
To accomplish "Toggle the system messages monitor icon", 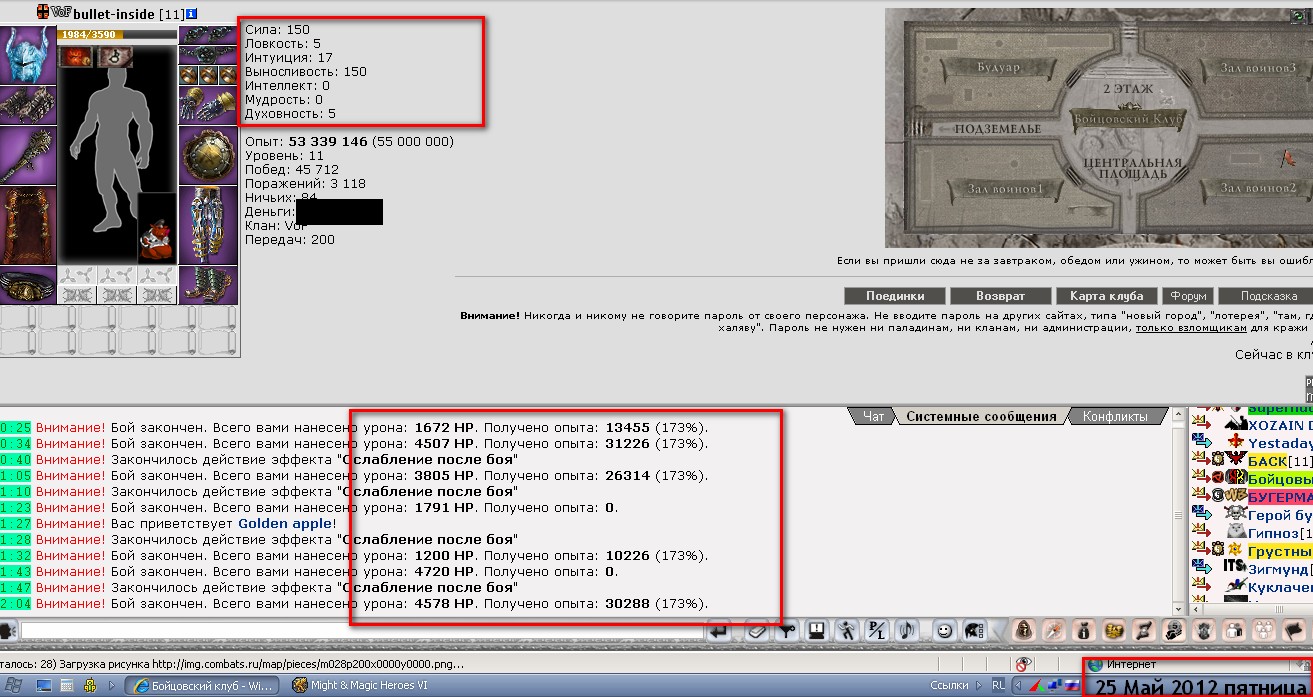I will click(x=816, y=630).
